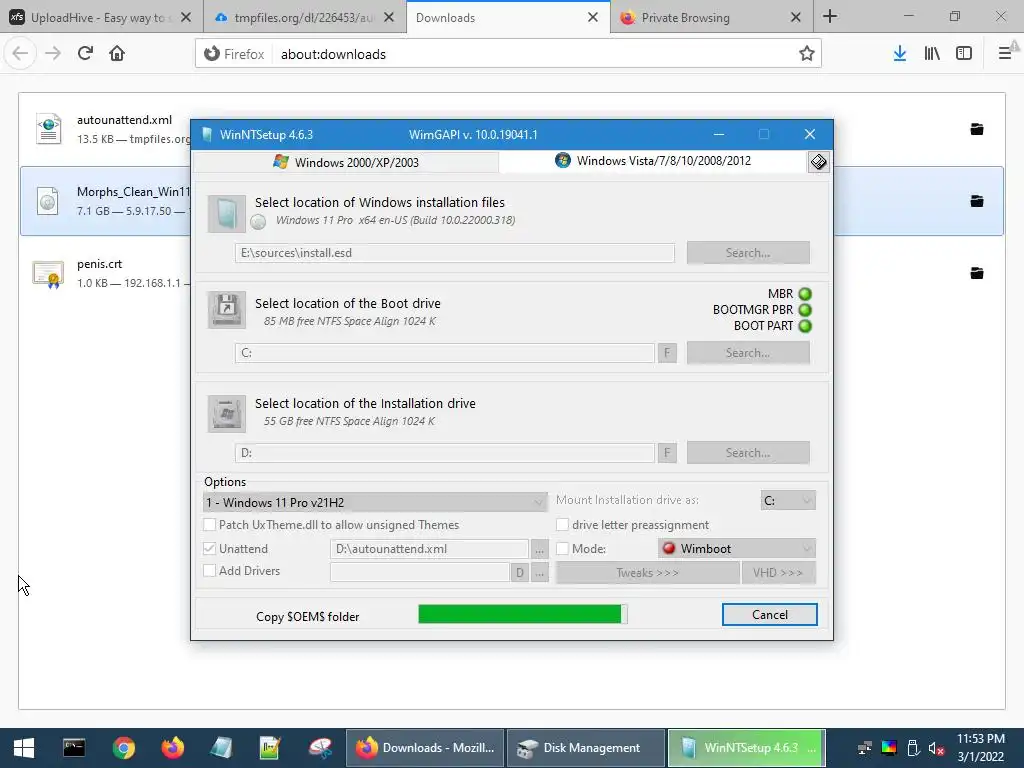Click the D:\autounattend.xml path field
Image resolution: width=1024 pixels, height=768 pixels.
pyautogui.click(x=429, y=549)
